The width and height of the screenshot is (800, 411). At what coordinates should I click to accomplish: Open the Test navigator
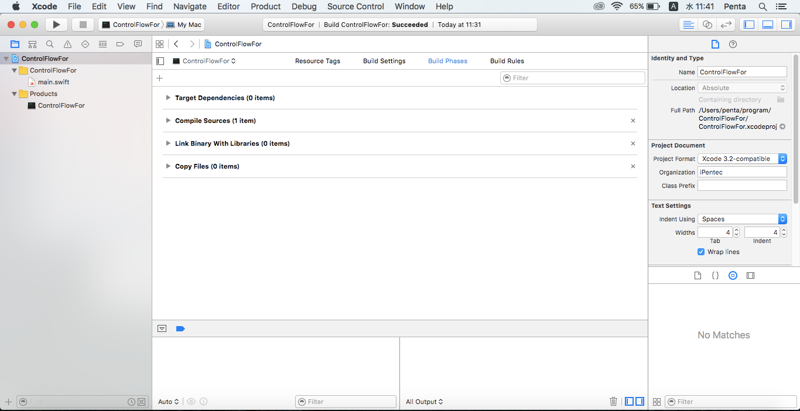pyautogui.click(x=85, y=44)
